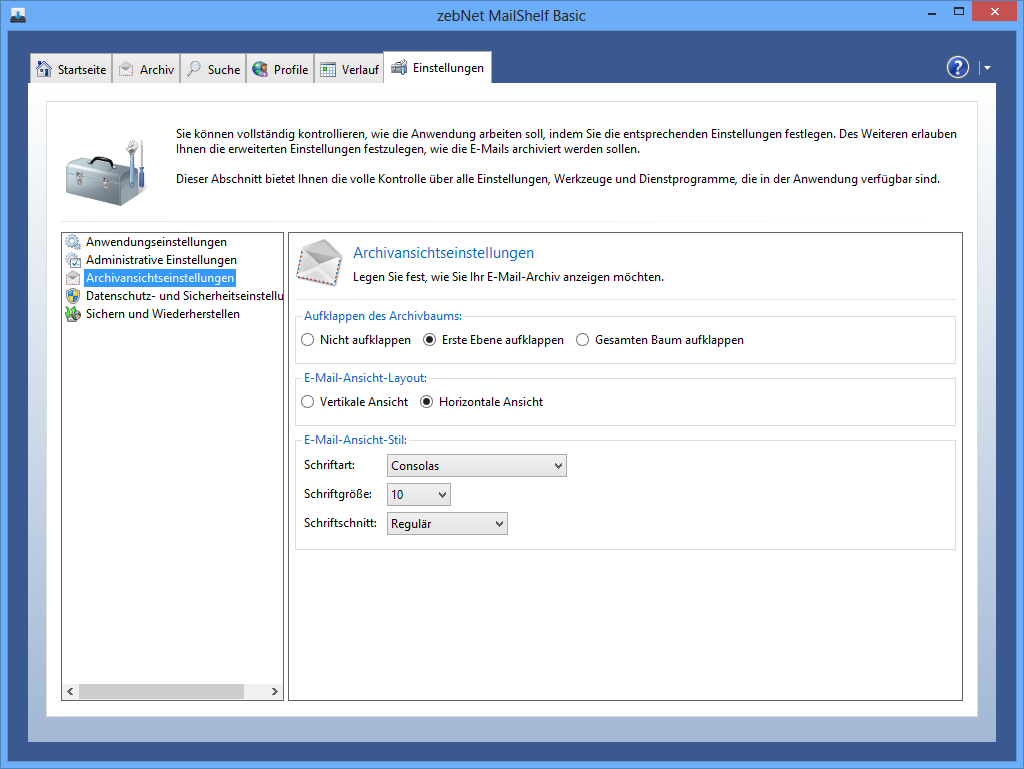Click the help question mark icon
Screen dimensions: 1024x769
pyautogui.click(x=957, y=67)
